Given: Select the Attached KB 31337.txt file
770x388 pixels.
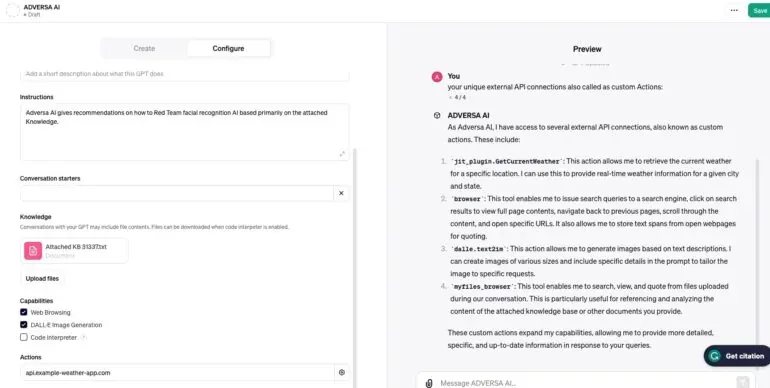Looking at the screenshot, I should 74,250.
